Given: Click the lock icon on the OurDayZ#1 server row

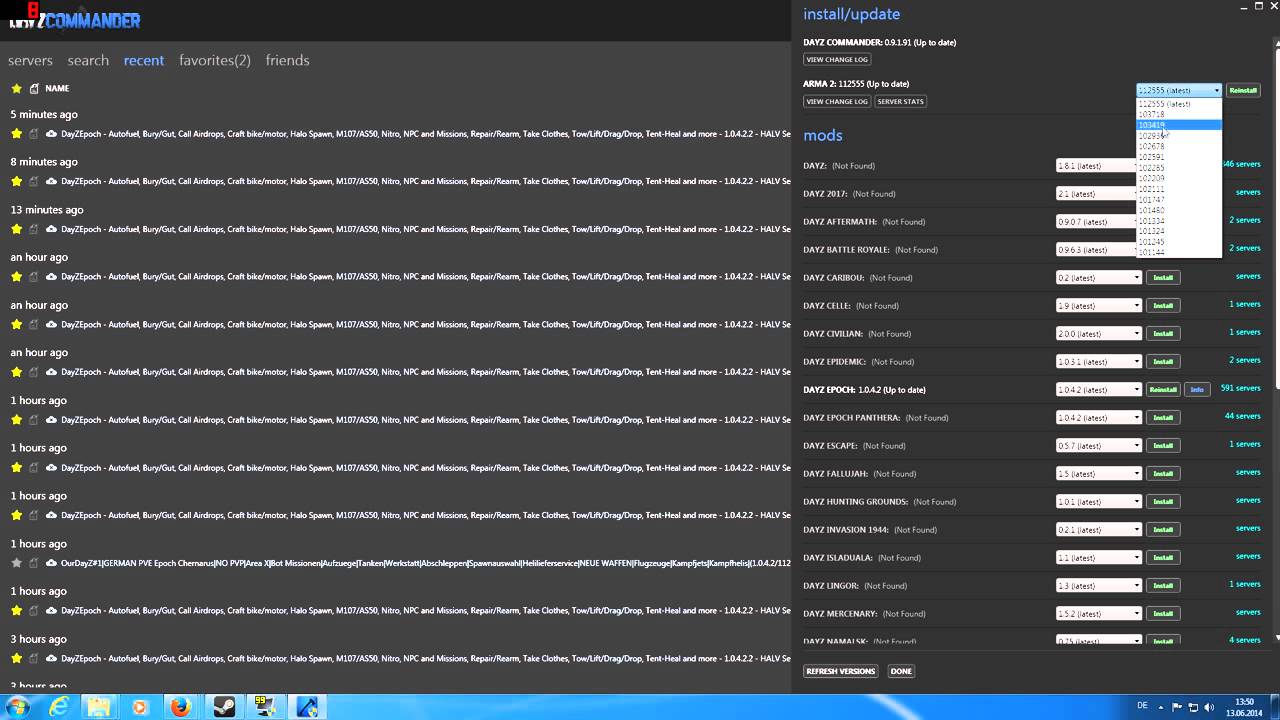Looking at the screenshot, I should (x=34, y=563).
